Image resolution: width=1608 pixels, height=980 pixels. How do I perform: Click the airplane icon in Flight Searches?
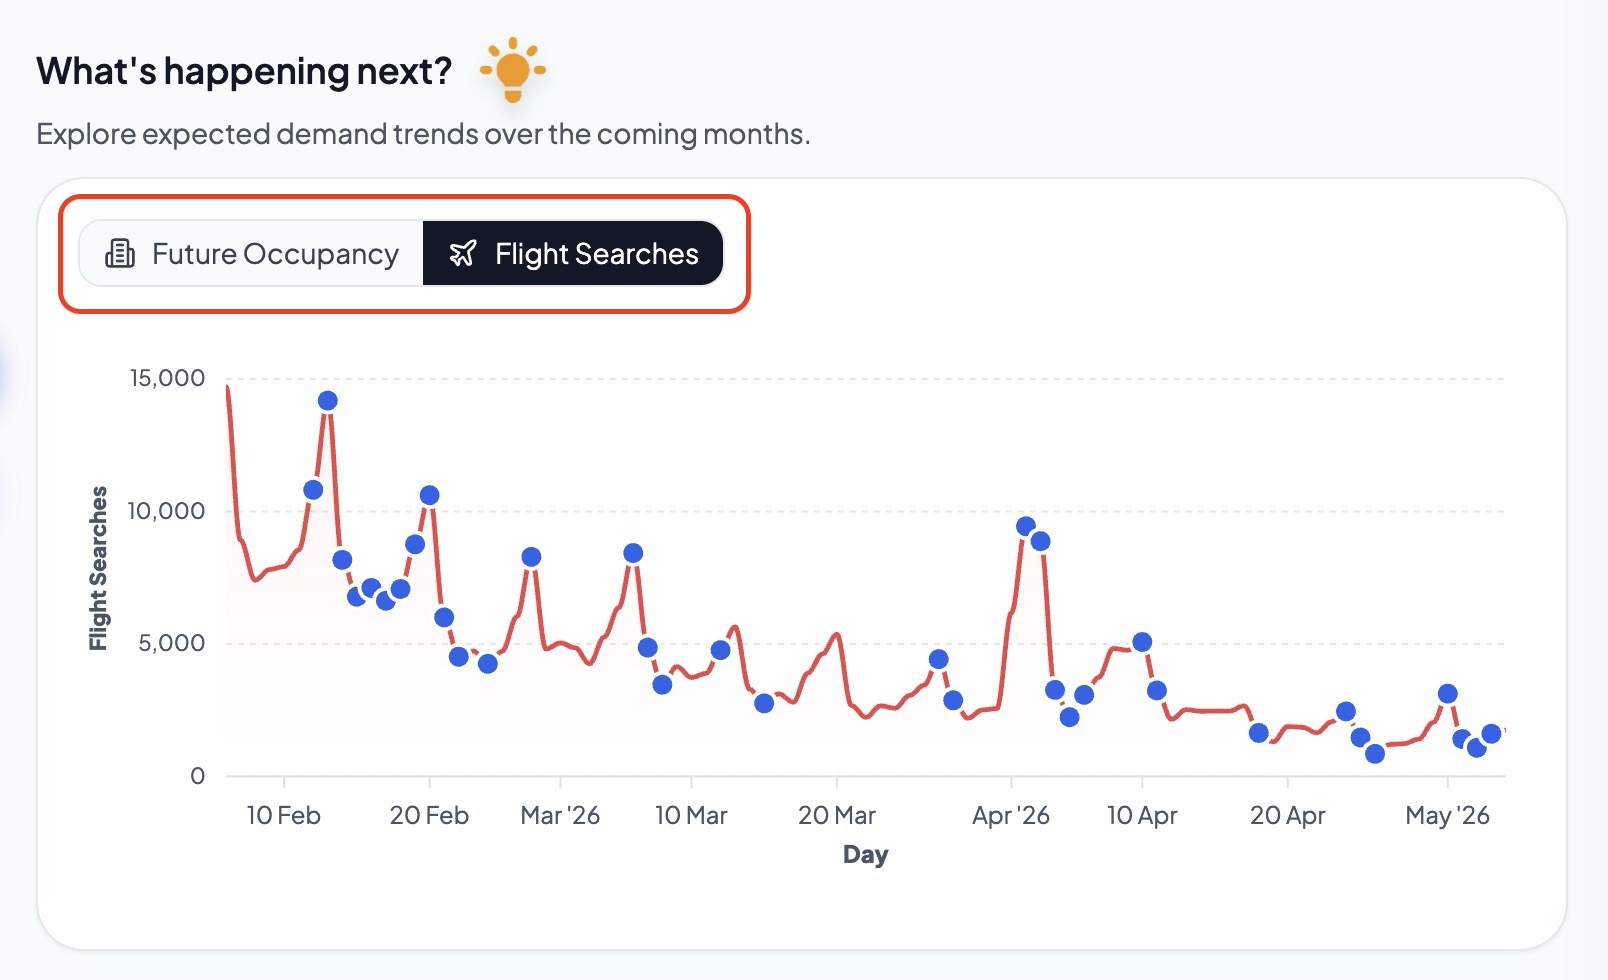[462, 254]
